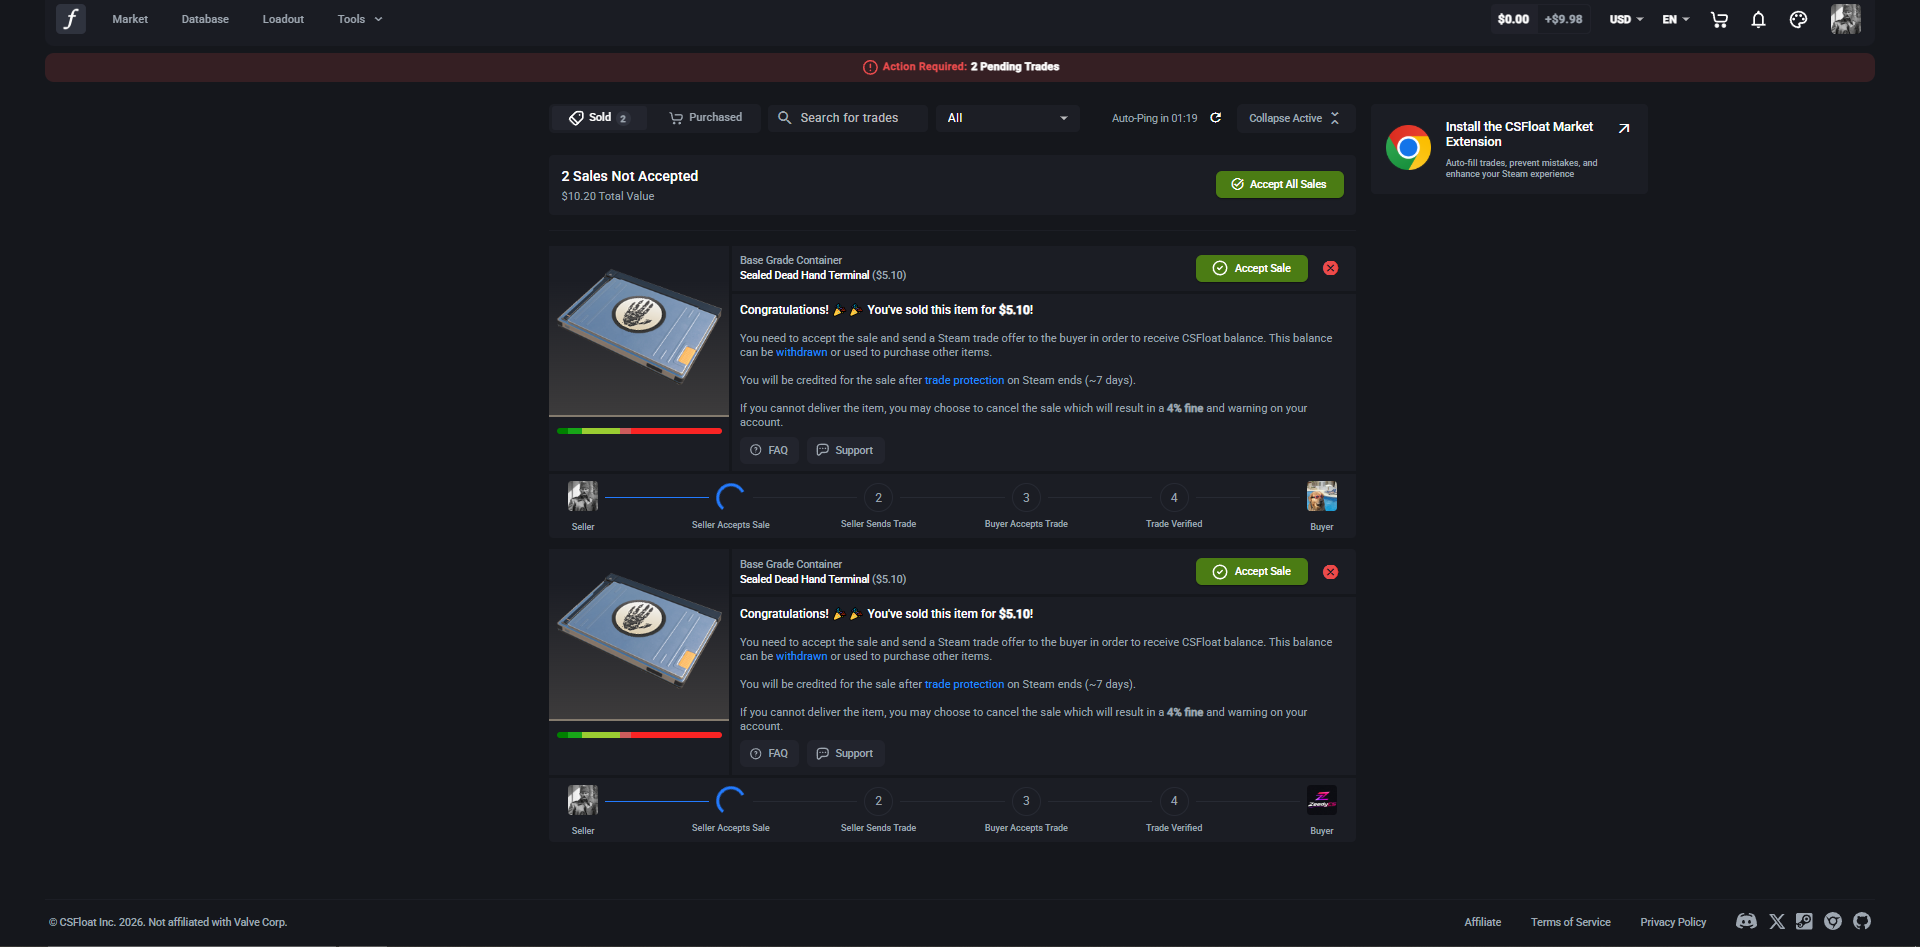This screenshot has height=947, width=1920.
Task: Accept the upper Dead Hand Terminal sale
Action: tap(1252, 268)
